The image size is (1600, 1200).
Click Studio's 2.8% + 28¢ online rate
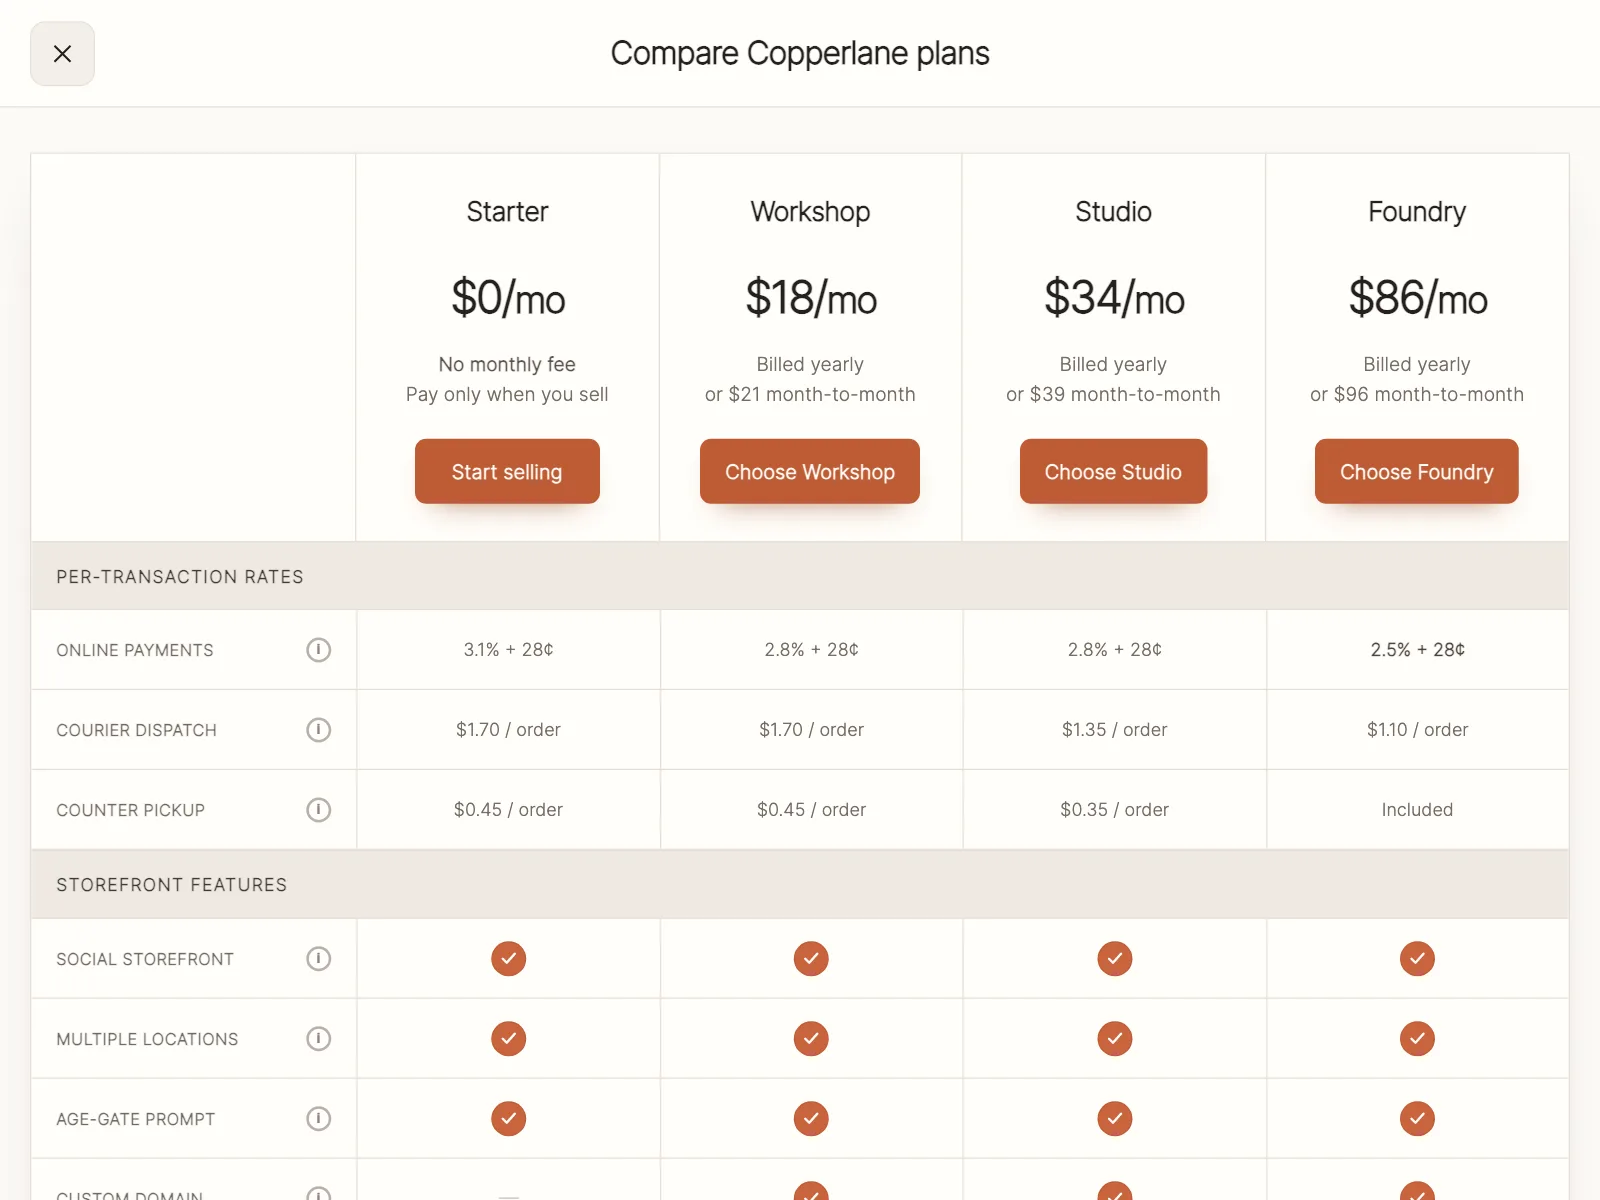1114,650
